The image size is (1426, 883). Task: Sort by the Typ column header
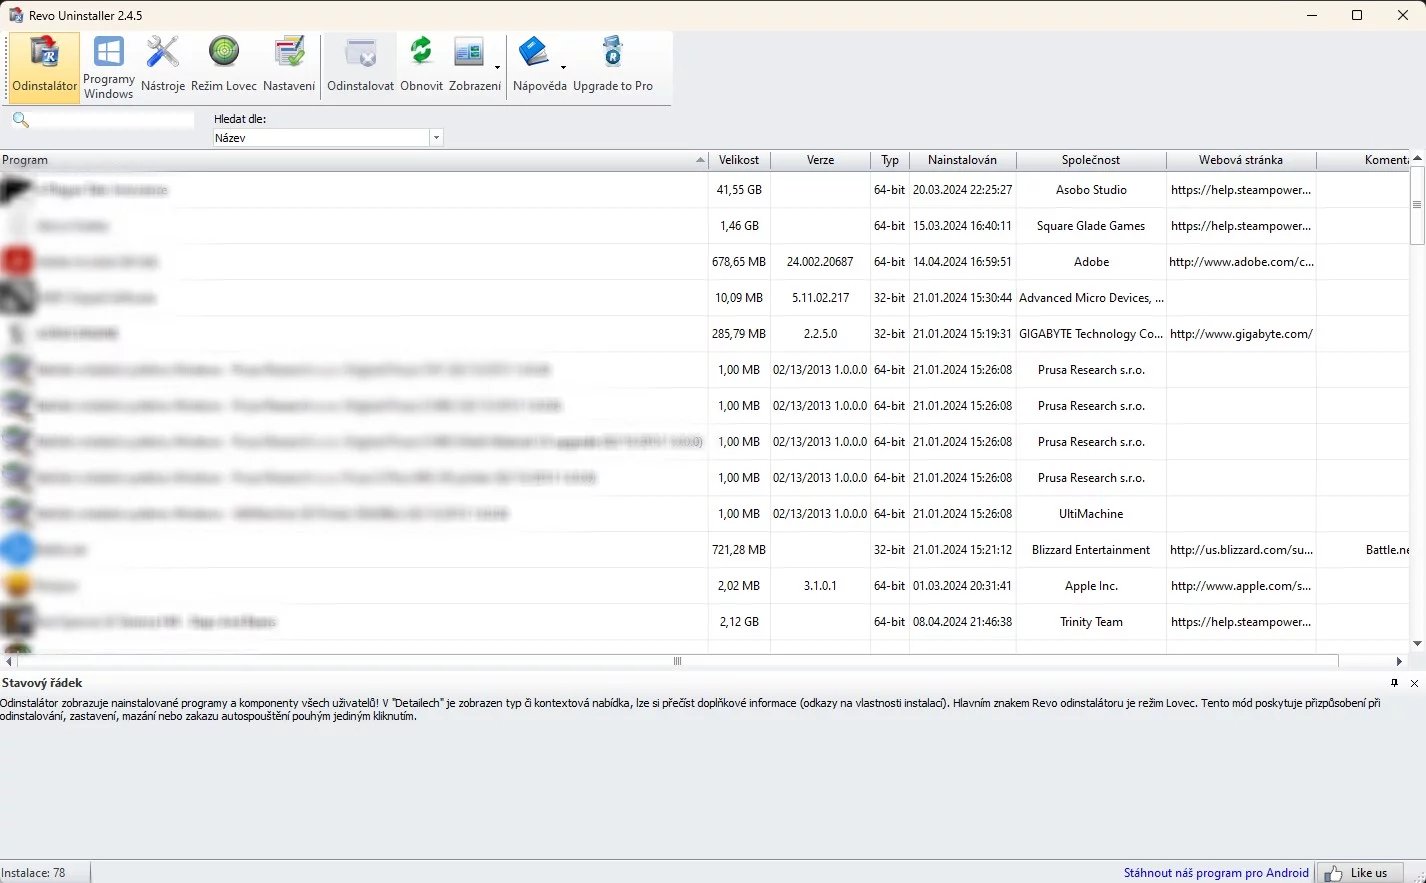point(890,160)
